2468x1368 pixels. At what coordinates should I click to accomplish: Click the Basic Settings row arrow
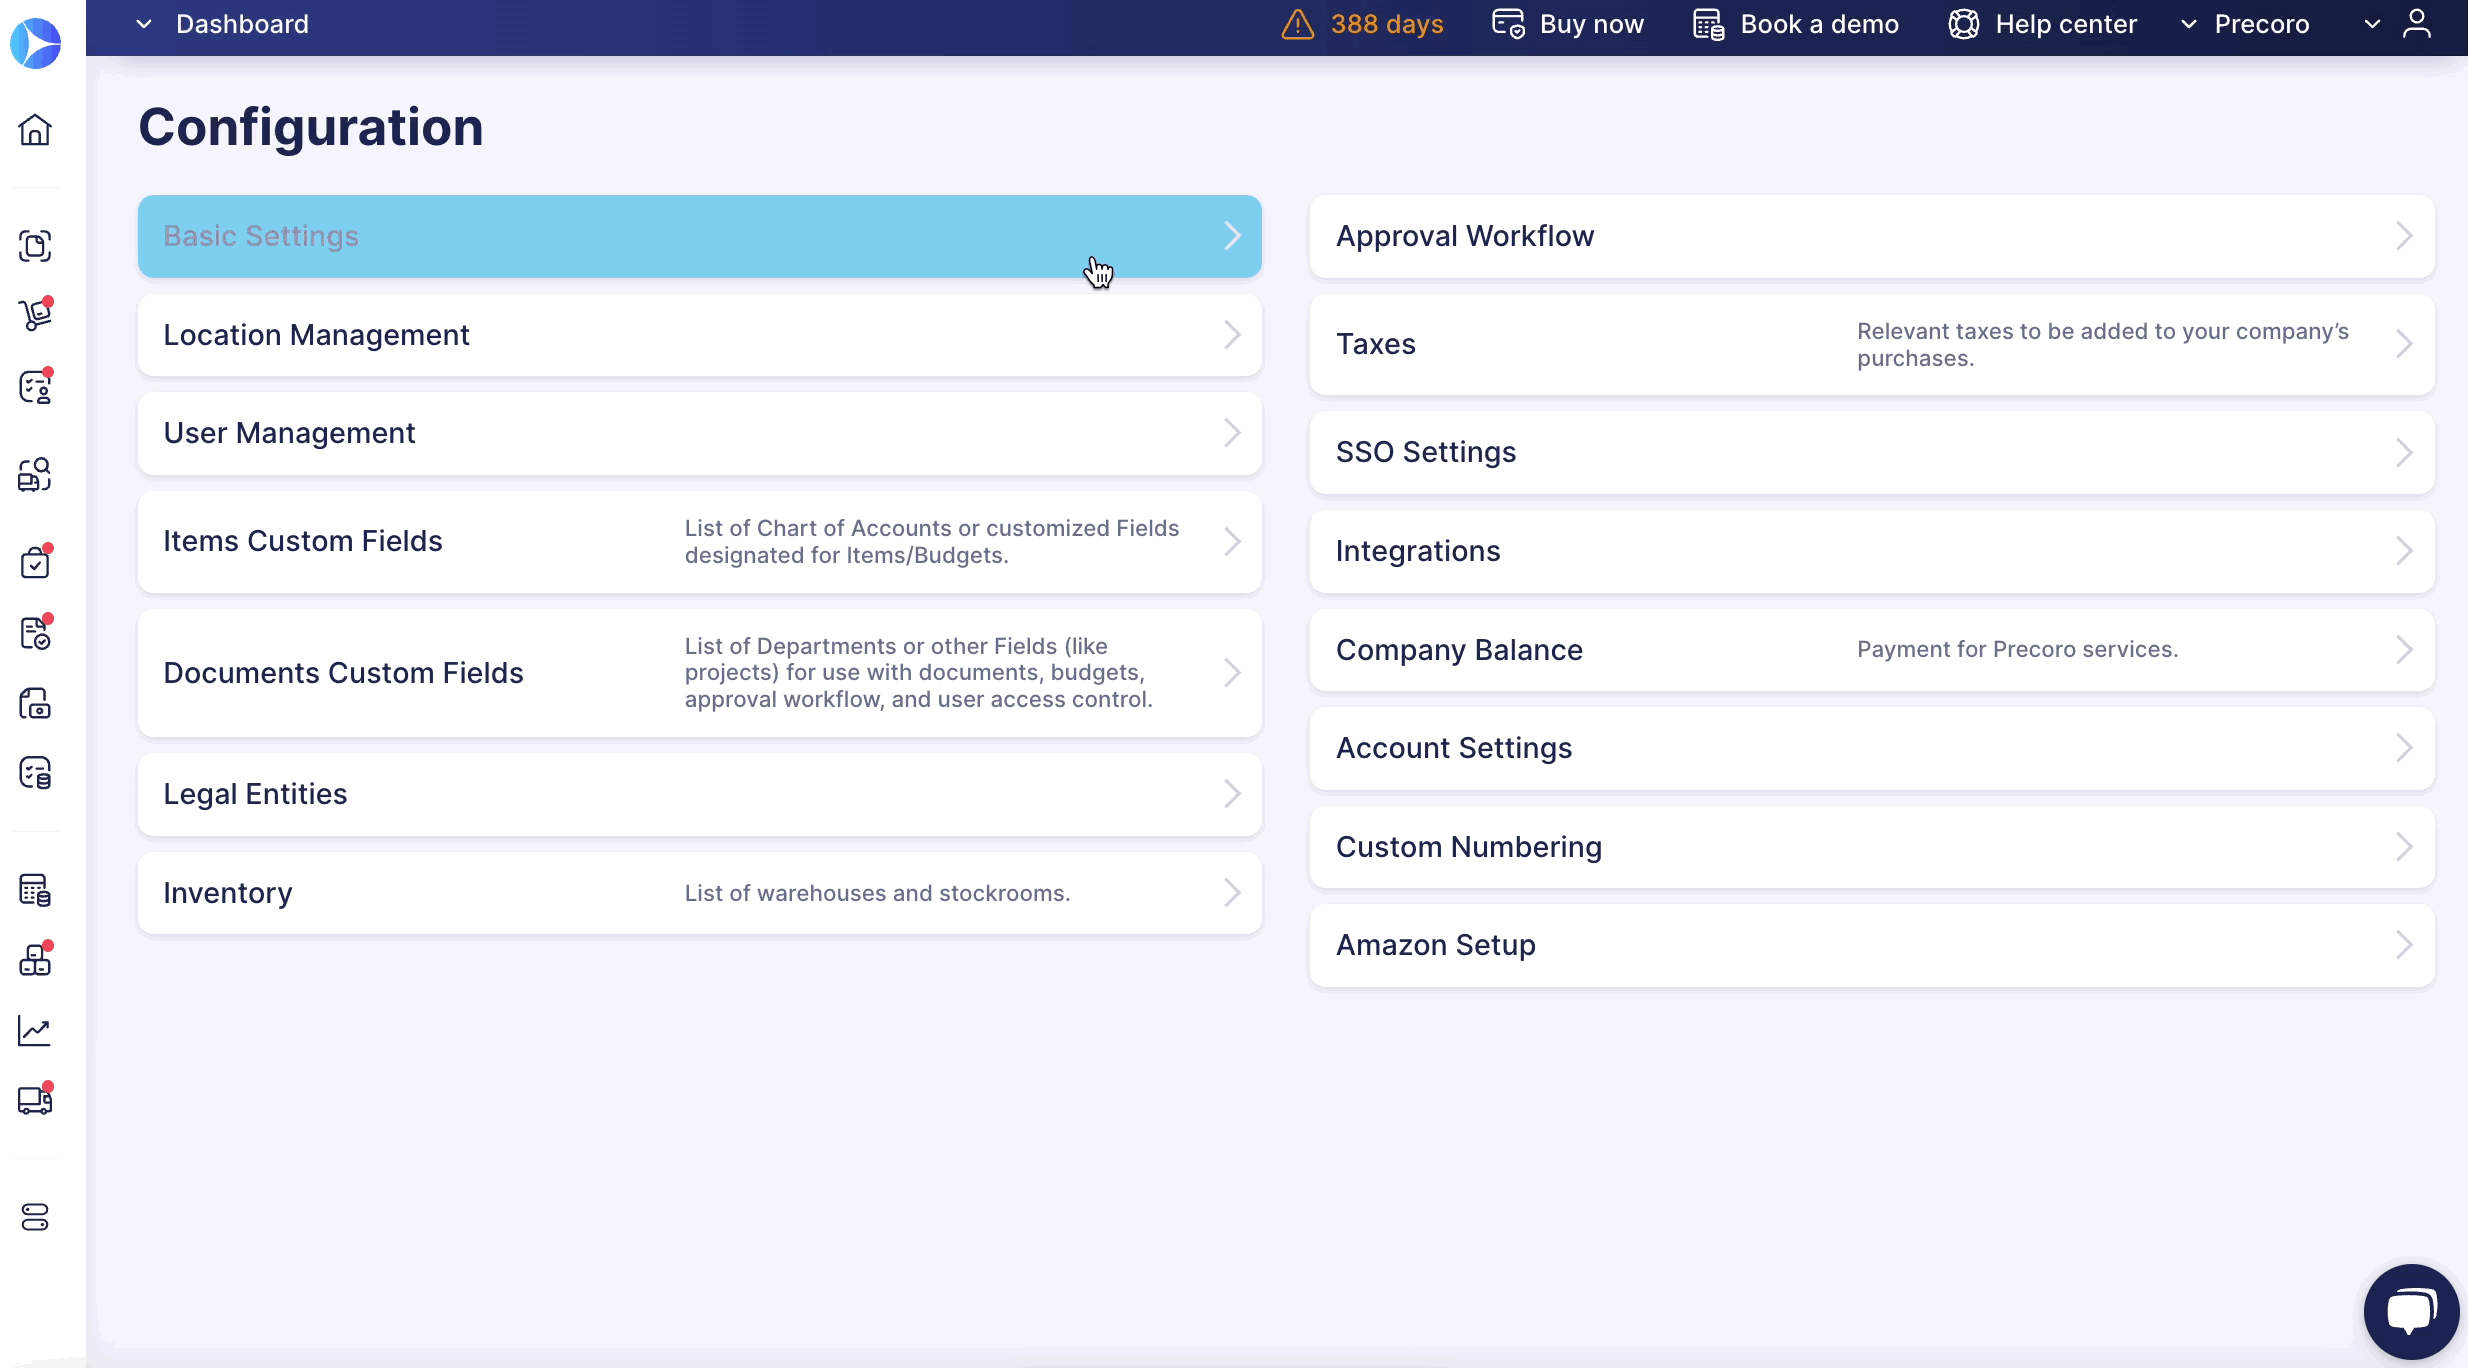1232,236
